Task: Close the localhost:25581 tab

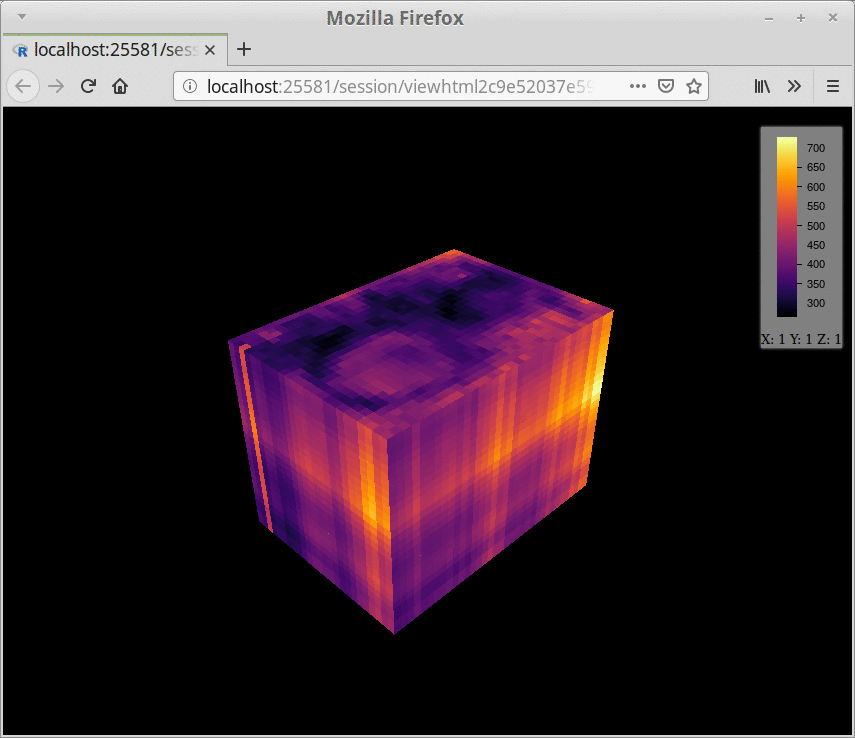Action: click(x=210, y=50)
